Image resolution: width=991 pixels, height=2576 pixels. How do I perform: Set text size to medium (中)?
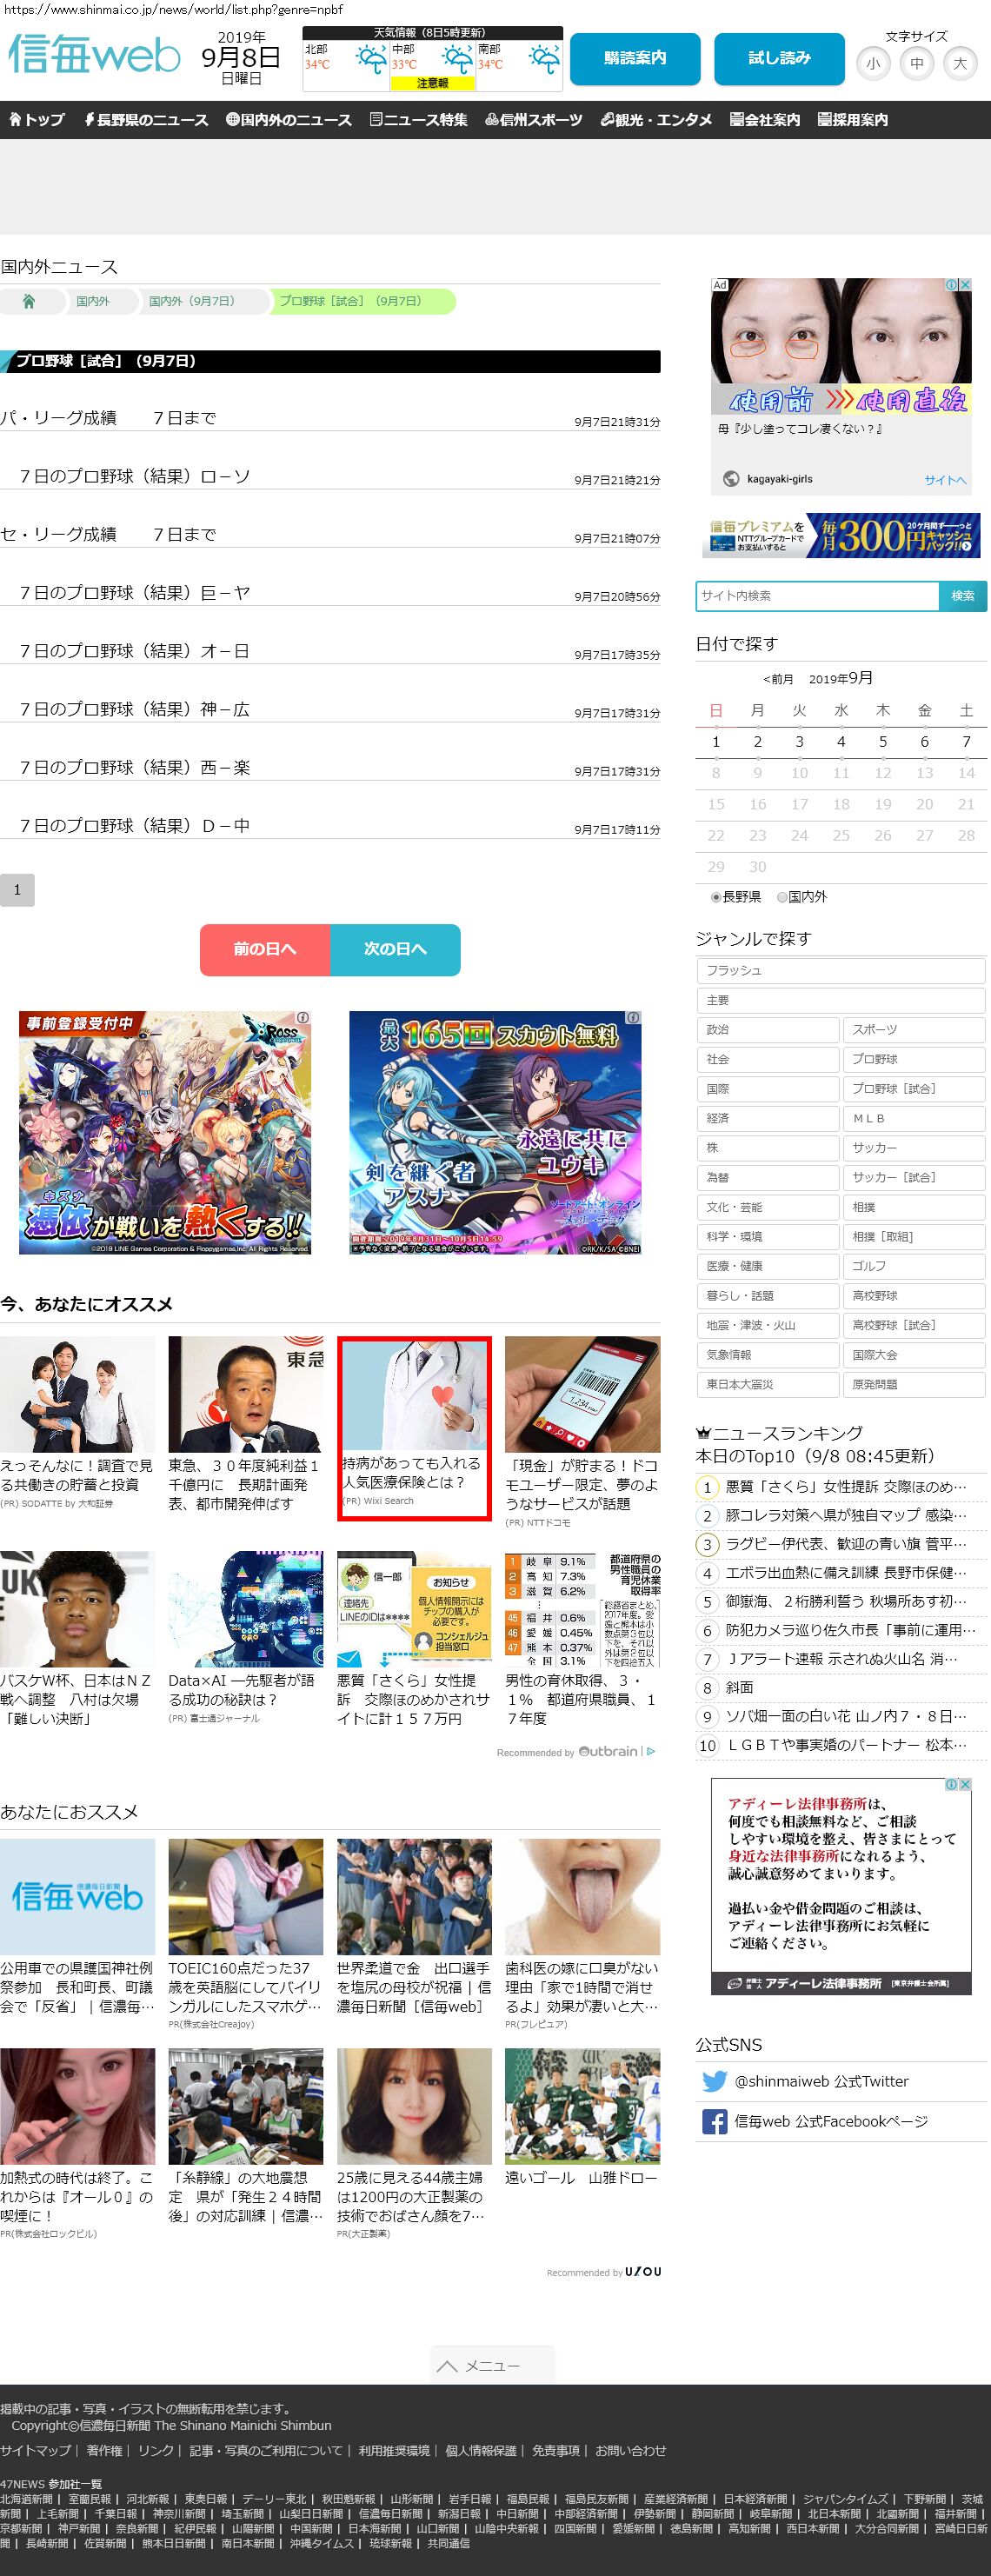917,64
